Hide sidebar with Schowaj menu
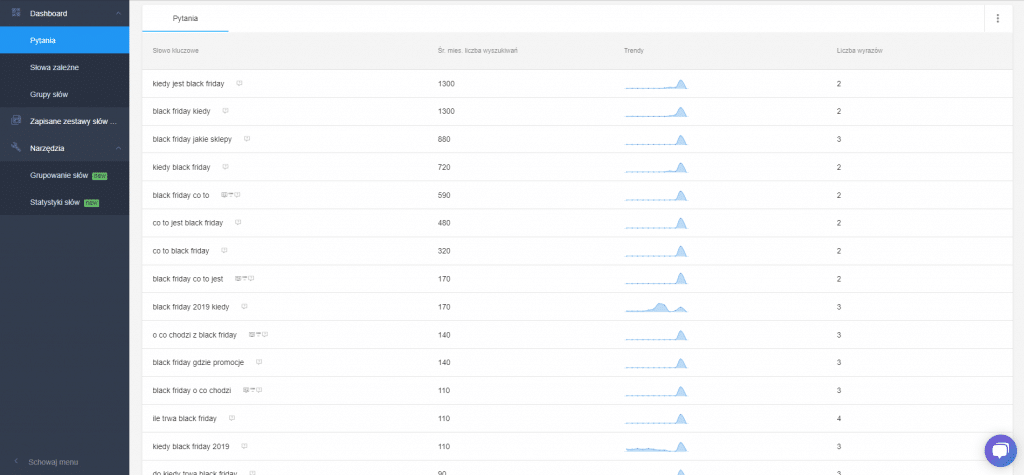Viewport: 1024px width, 475px height. [55, 462]
